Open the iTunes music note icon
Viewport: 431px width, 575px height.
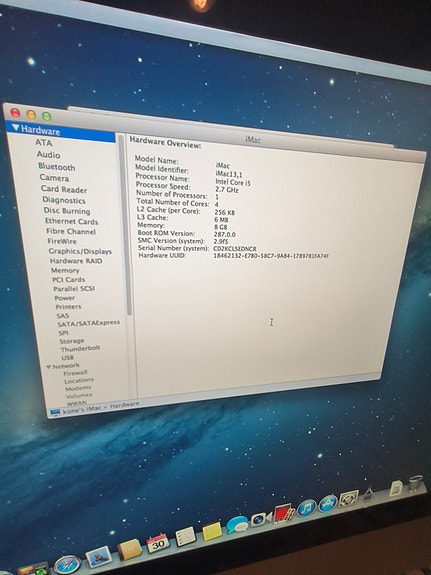[307, 508]
